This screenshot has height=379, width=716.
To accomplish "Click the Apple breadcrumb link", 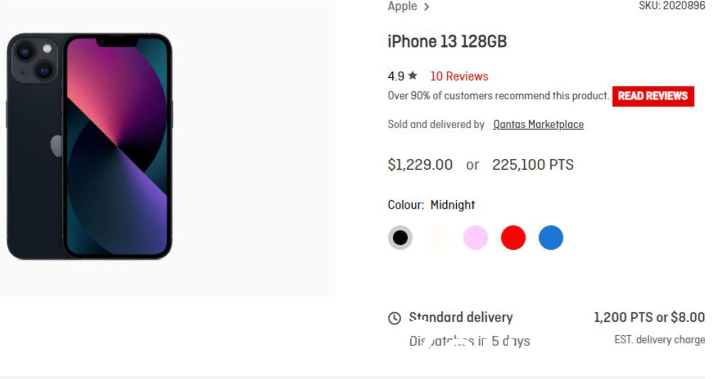I will [x=402, y=6].
